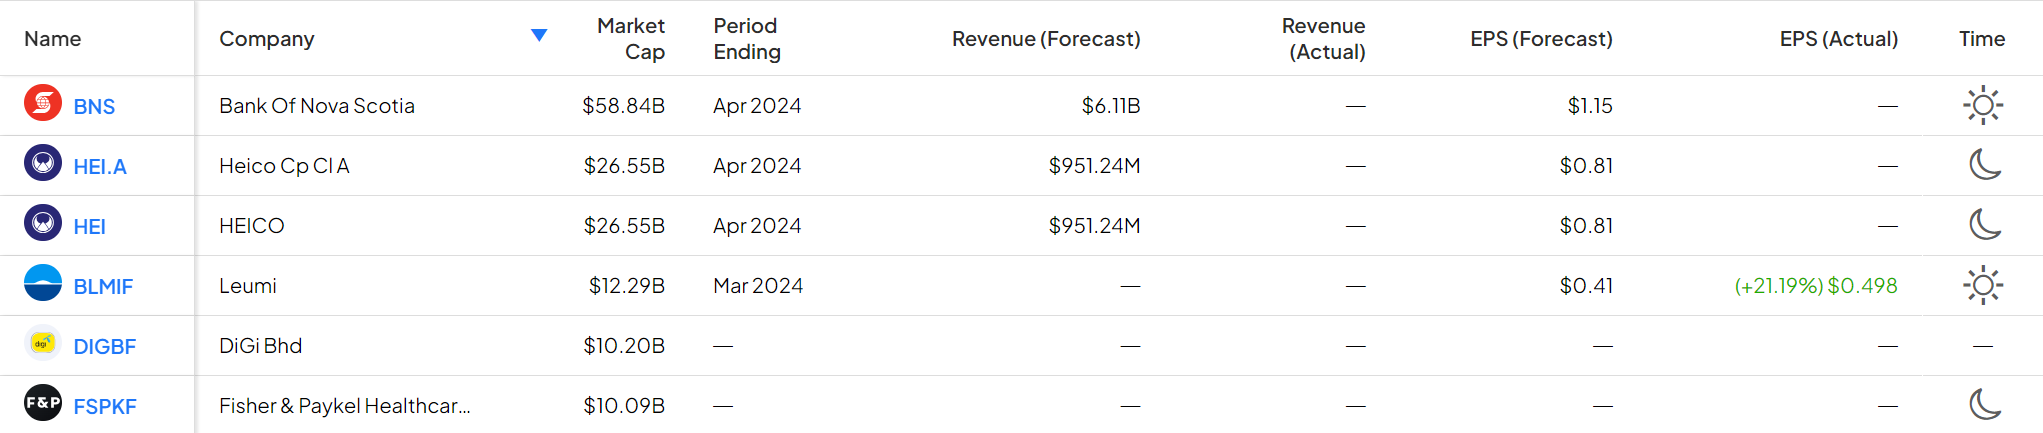Click the $12.29B market cap value

pyautogui.click(x=627, y=286)
